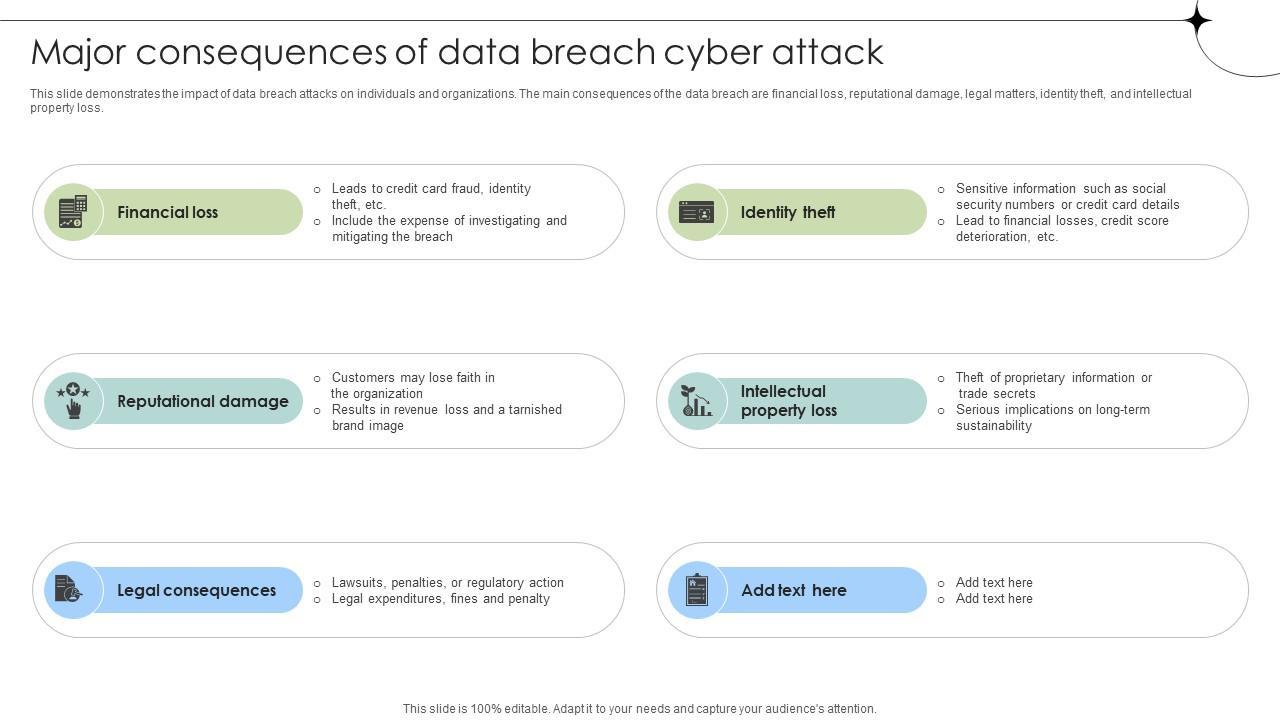This screenshot has height=720, width=1280.
Task: Click the clipboard icon beside Add text here
Action: tap(697, 590)
